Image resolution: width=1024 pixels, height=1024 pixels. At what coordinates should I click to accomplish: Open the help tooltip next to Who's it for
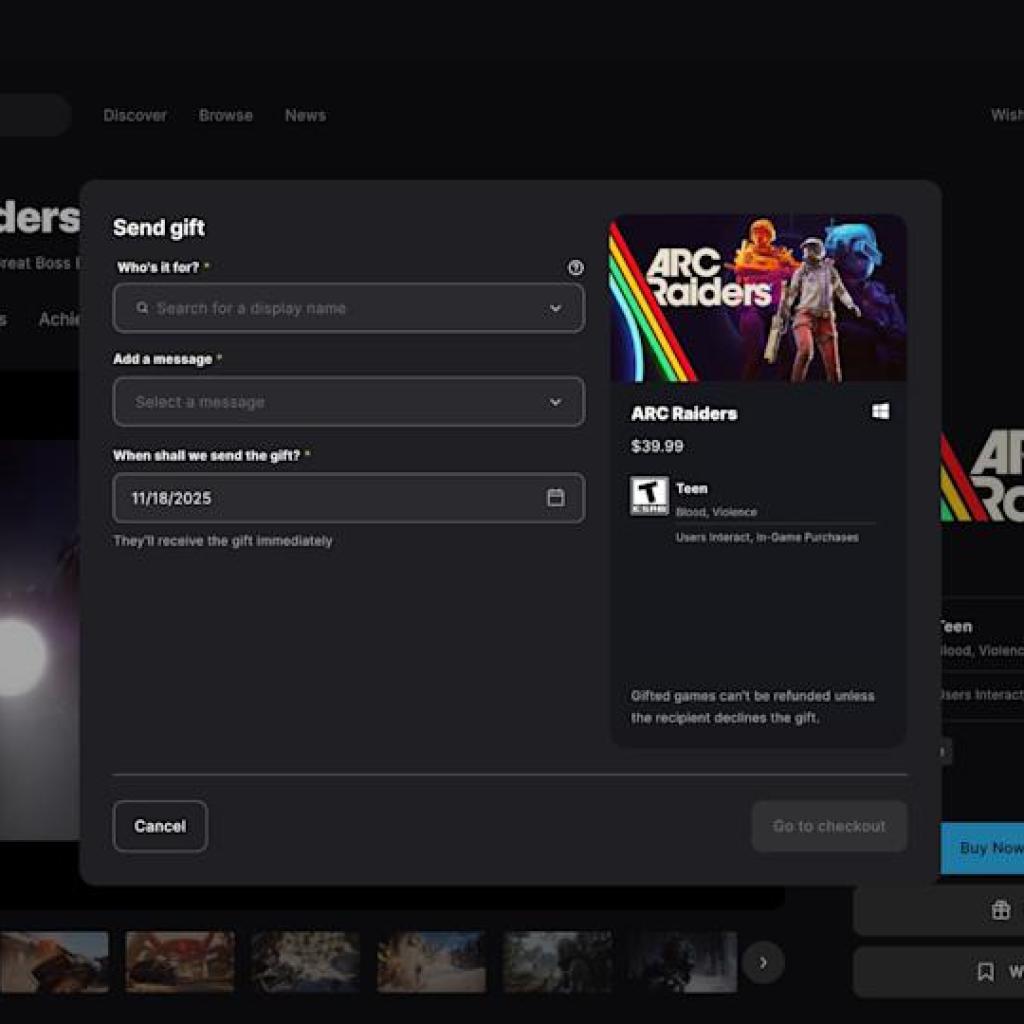click(575, 268)
